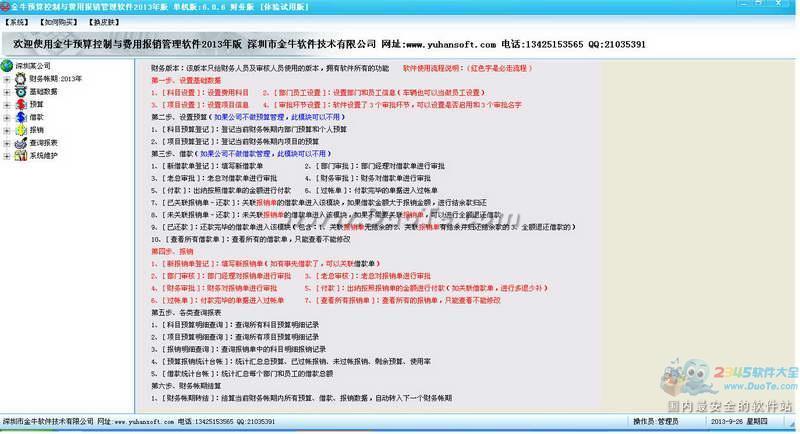Click the [科目设置] step text
This screenshot has width=800, height=434.
point(200,93)
